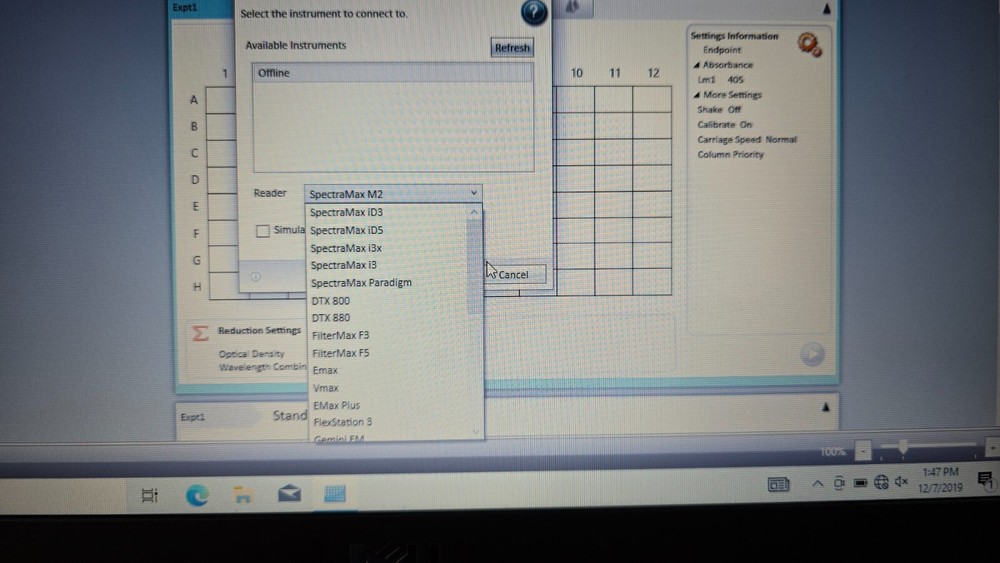The height and width of the screenshot is (563, 1000).
Task: Select EMax Plus reader
Action: (x=336, y=405)
